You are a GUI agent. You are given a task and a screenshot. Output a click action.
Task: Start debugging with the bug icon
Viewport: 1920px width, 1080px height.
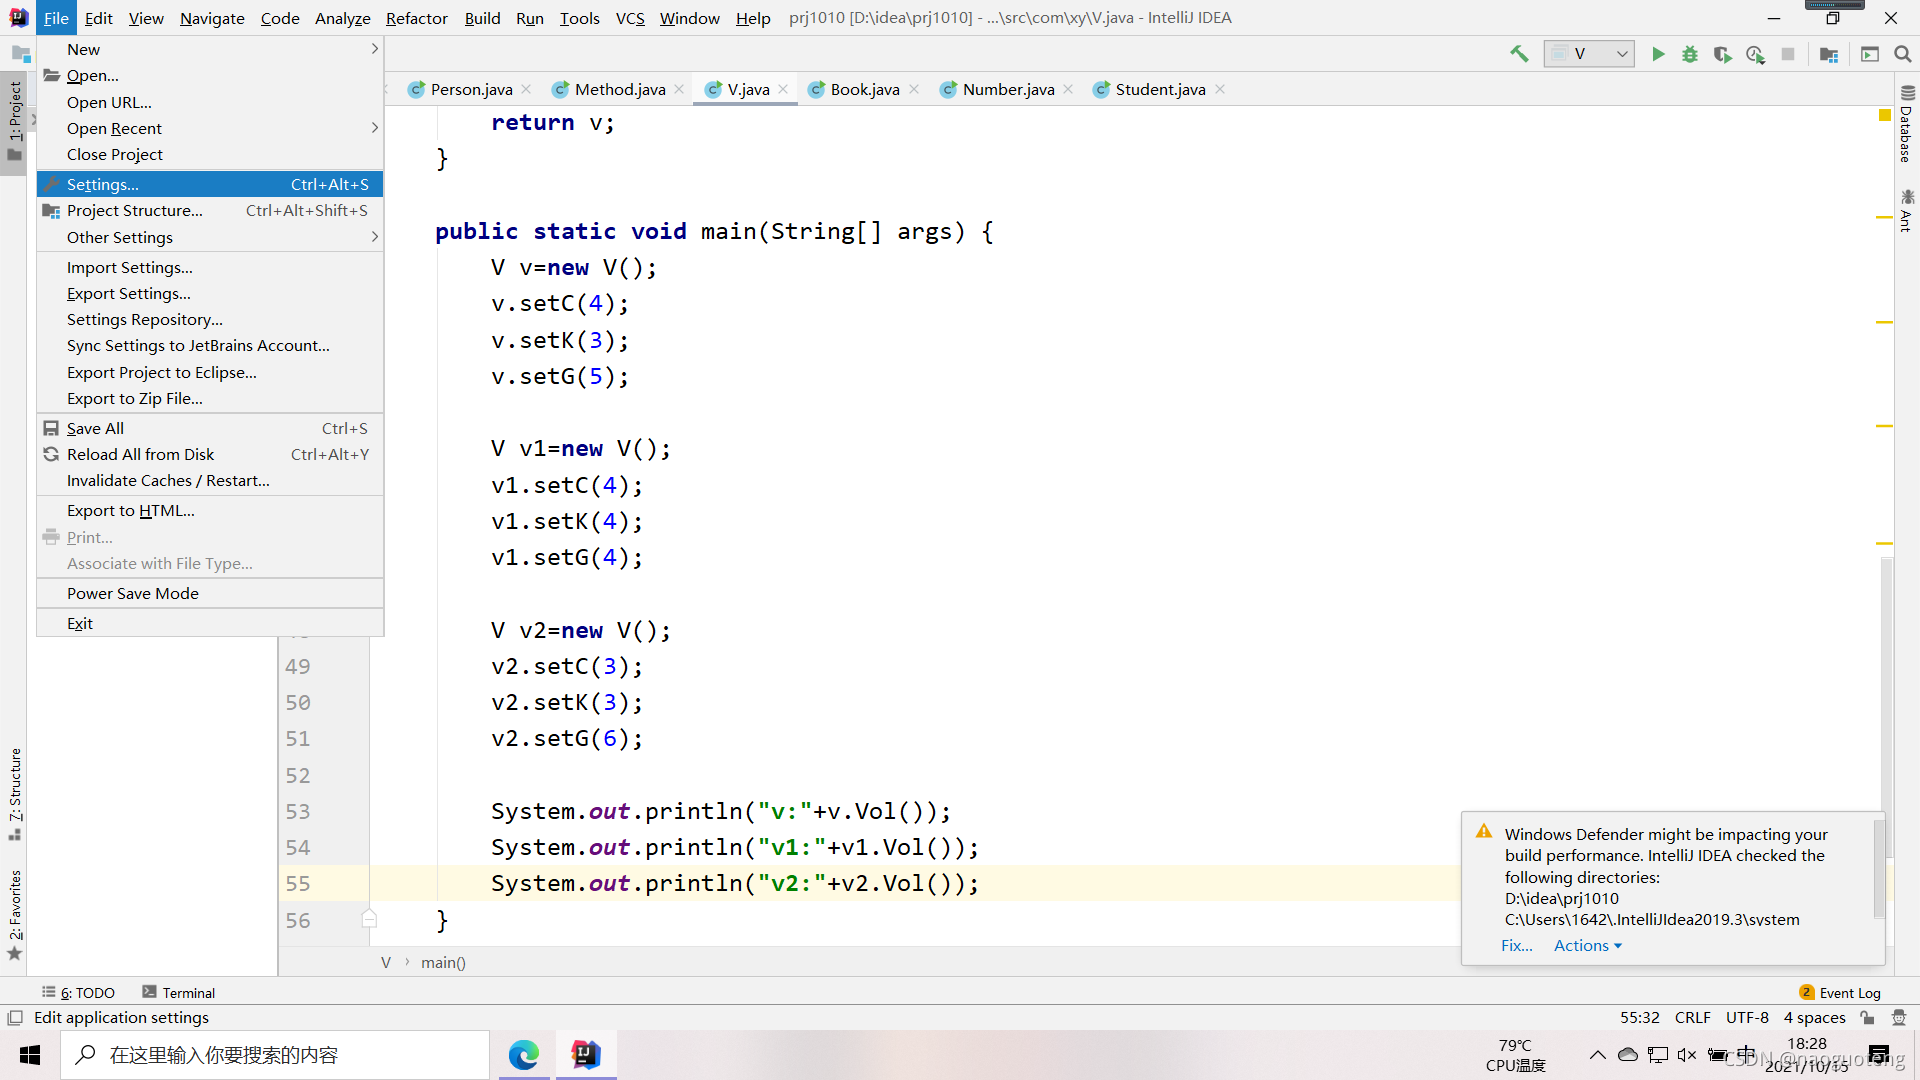[x=1690, y=54]
